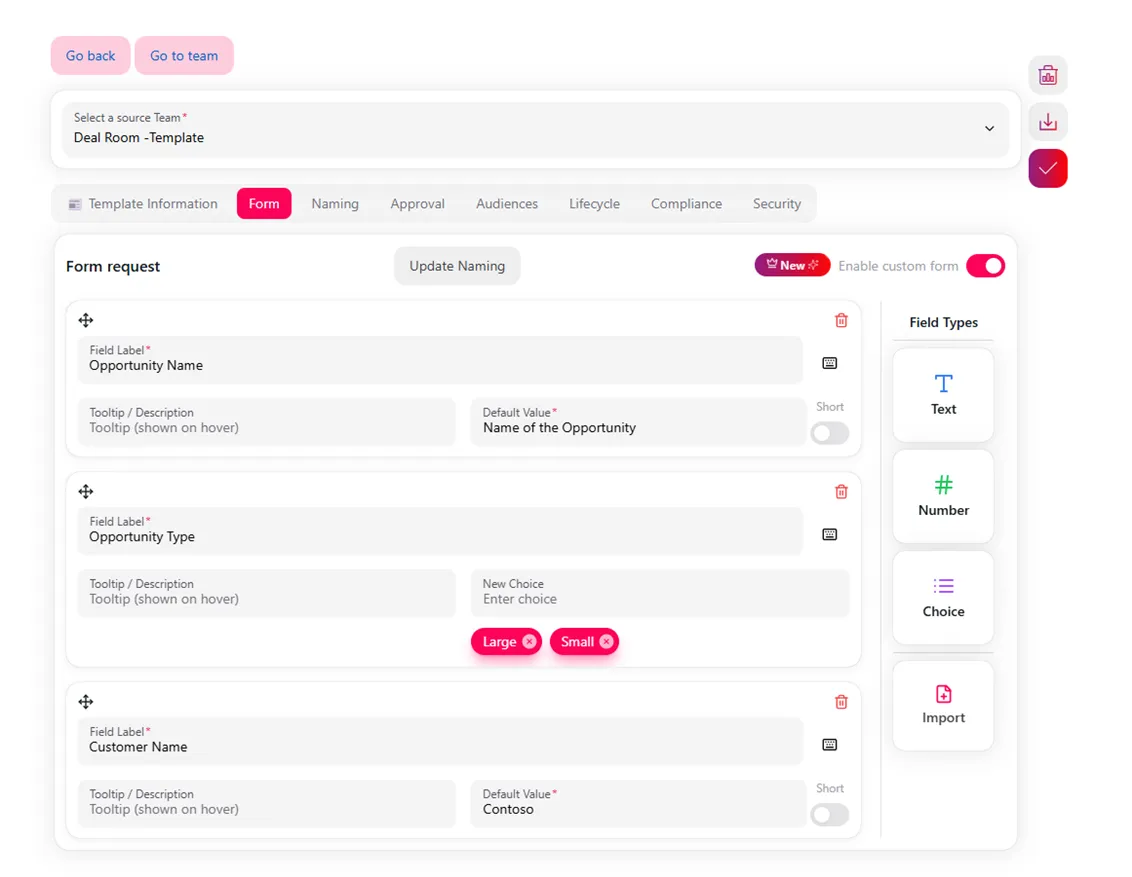Toggle Short for Opportunity Name field

(830, 433)
